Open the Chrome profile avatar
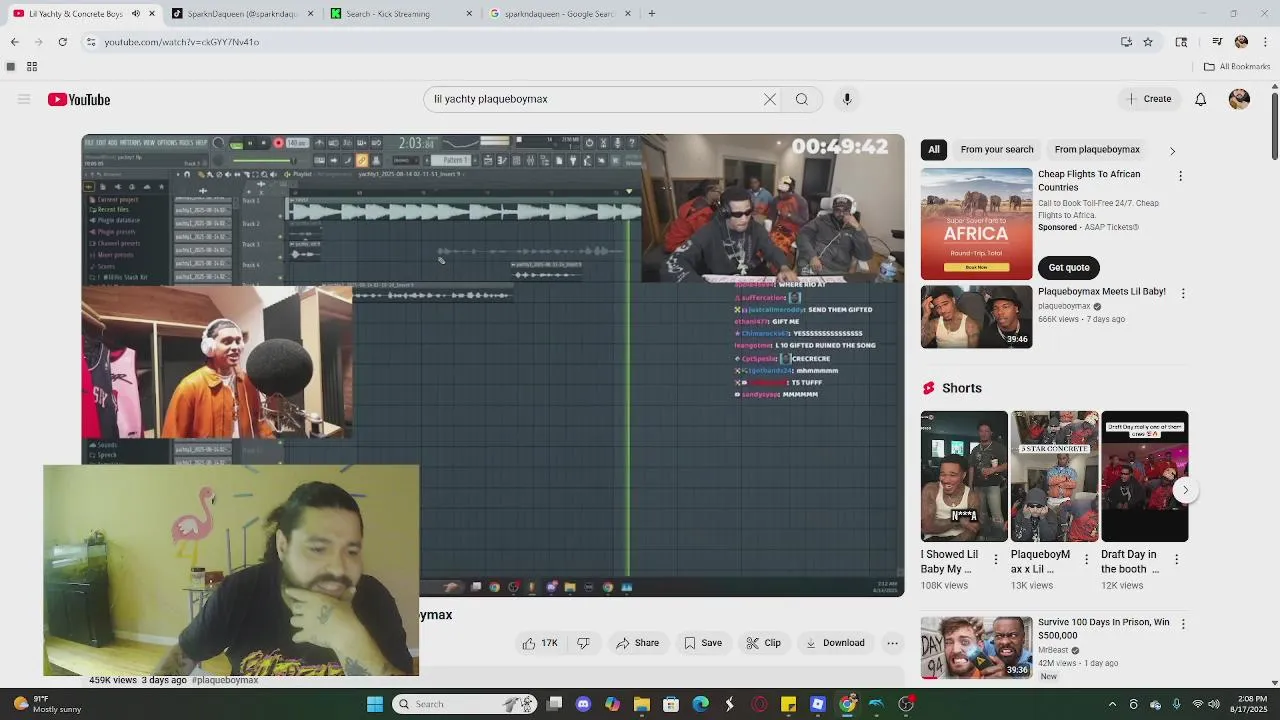Screen dimensions: 1280x720 pos(1241,42)
